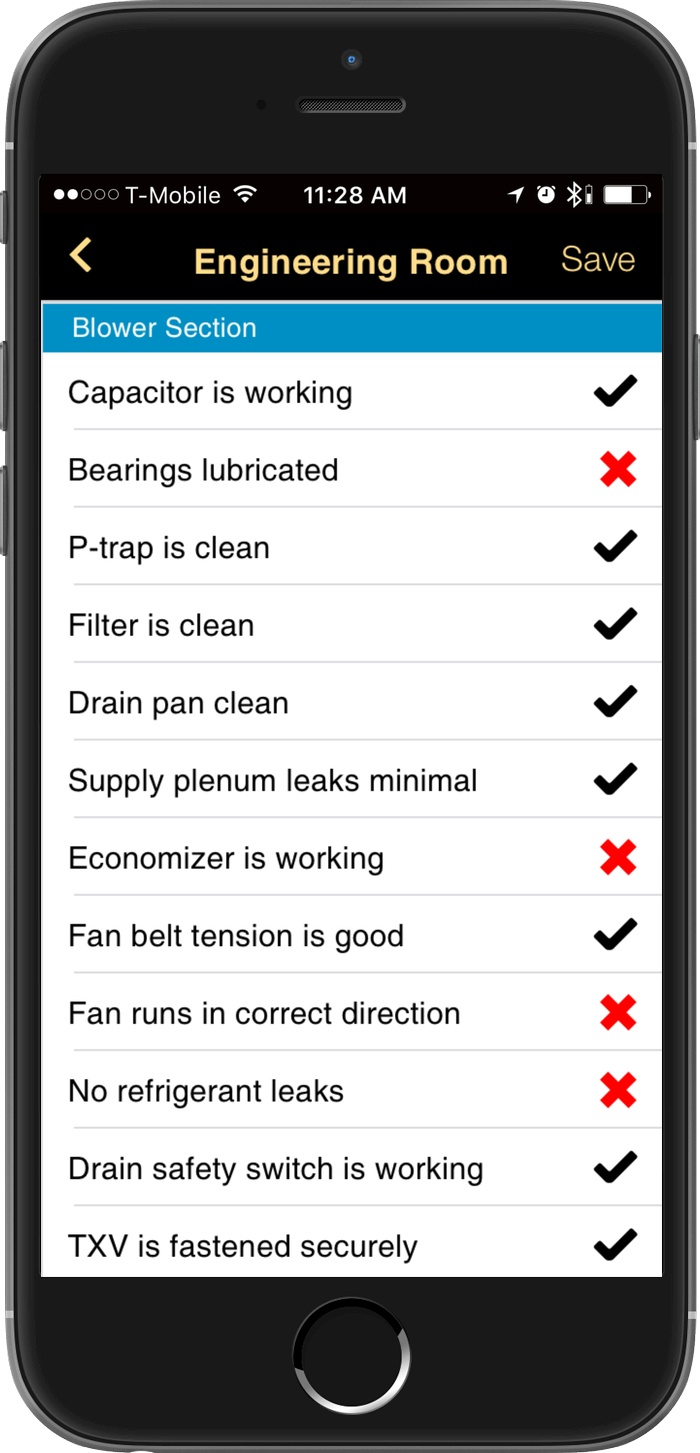Click the checkmark for Drain safety switch is working
The width and height of the screenshot is (700, 1453).
click(615, 1168)
